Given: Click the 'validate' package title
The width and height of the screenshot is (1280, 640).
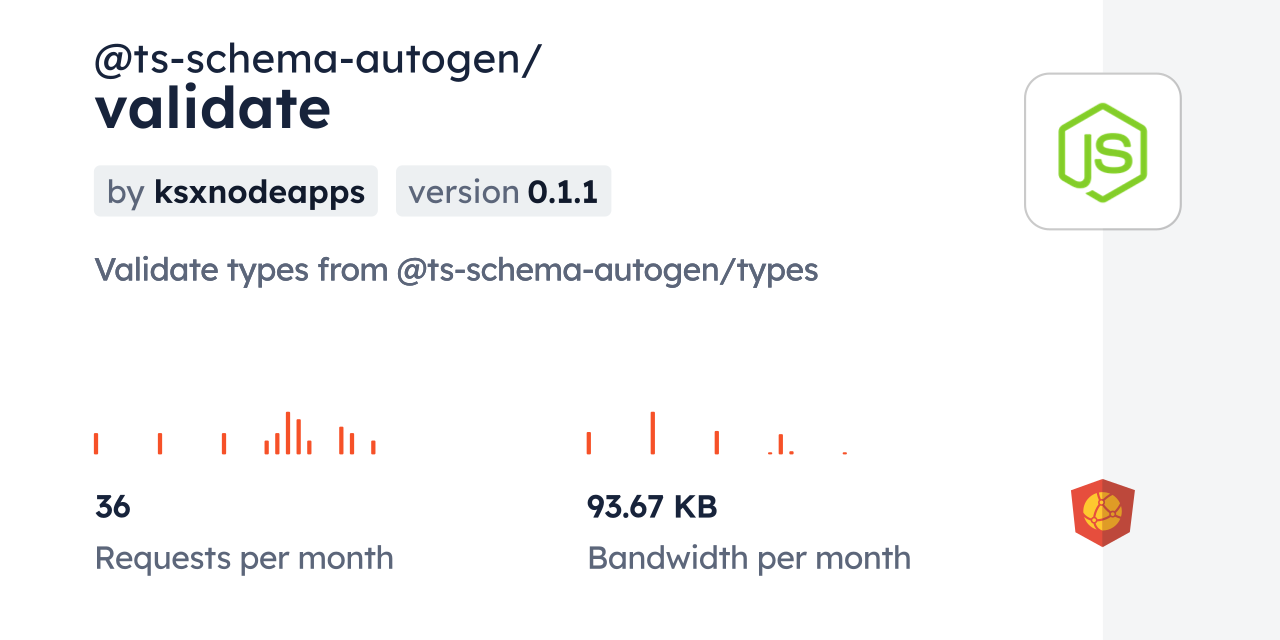Looking at the screenshot, I should (x=212, y=109).
